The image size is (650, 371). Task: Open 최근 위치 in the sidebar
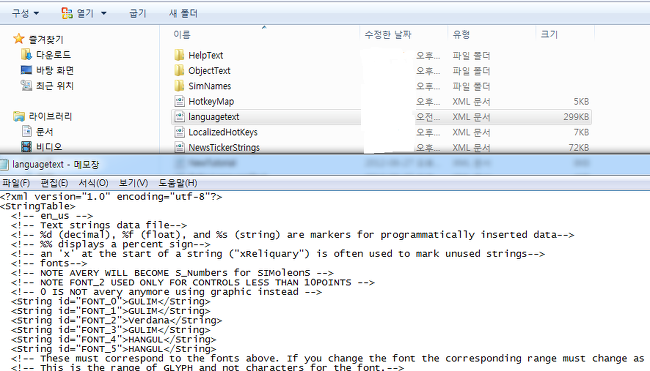pos(55,85)
